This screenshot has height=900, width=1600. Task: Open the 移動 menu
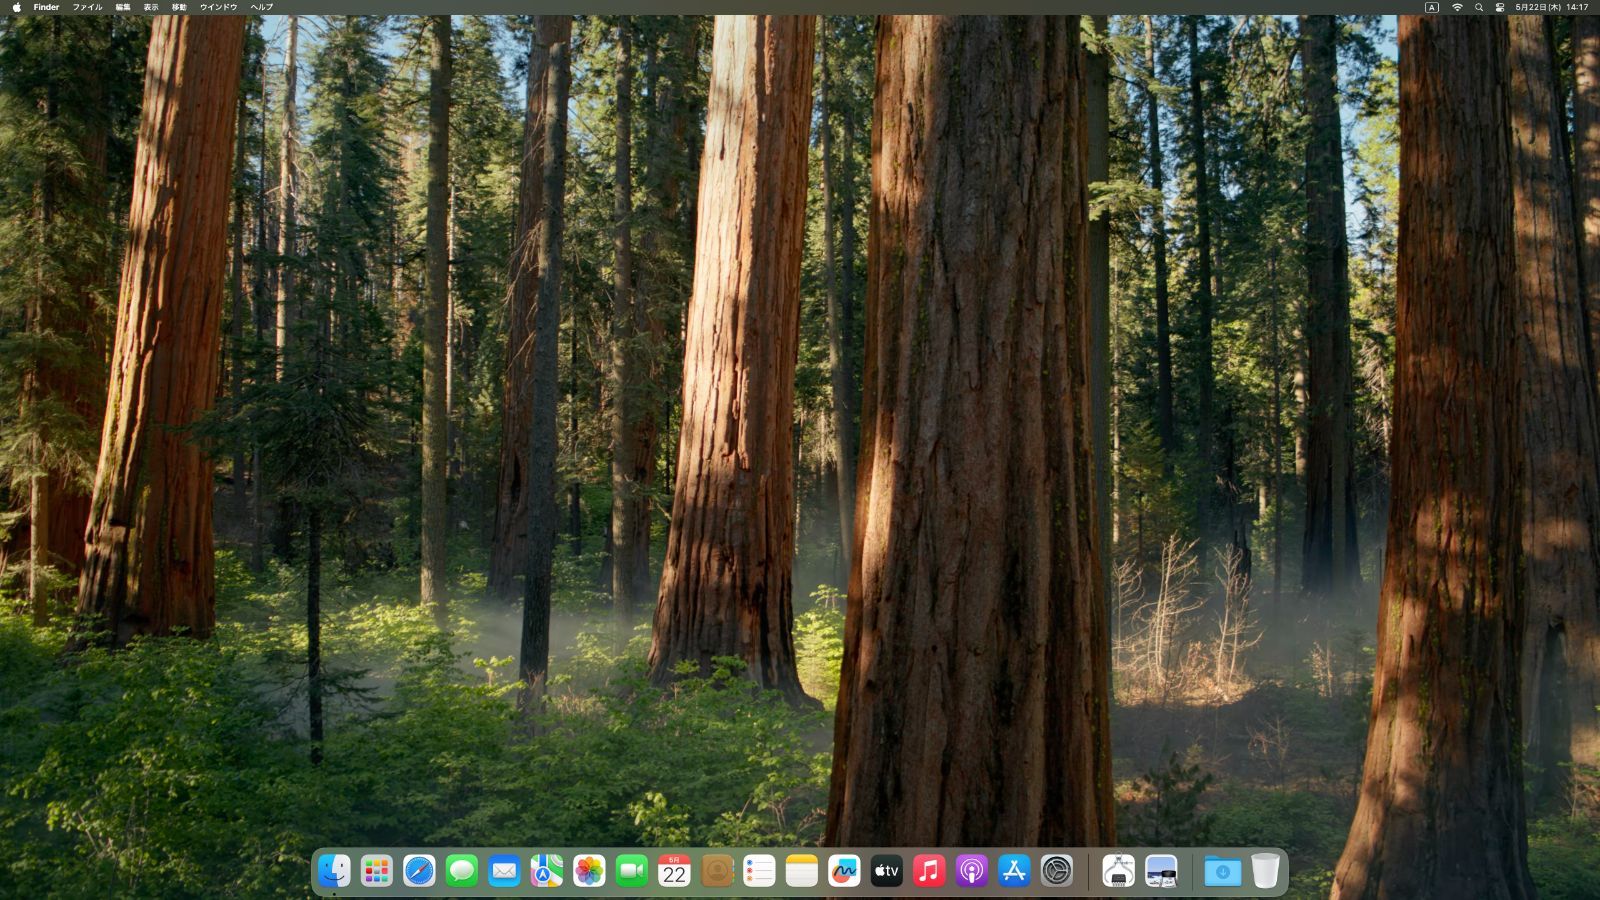[179, 7]
